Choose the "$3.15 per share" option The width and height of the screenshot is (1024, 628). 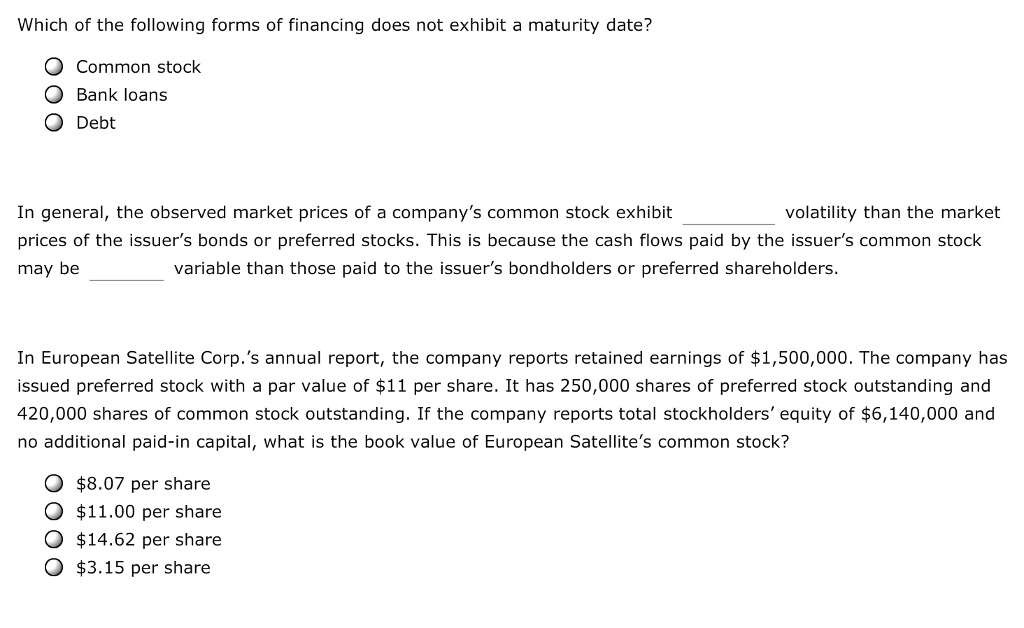pyautogui.click(x=54, y=567)
